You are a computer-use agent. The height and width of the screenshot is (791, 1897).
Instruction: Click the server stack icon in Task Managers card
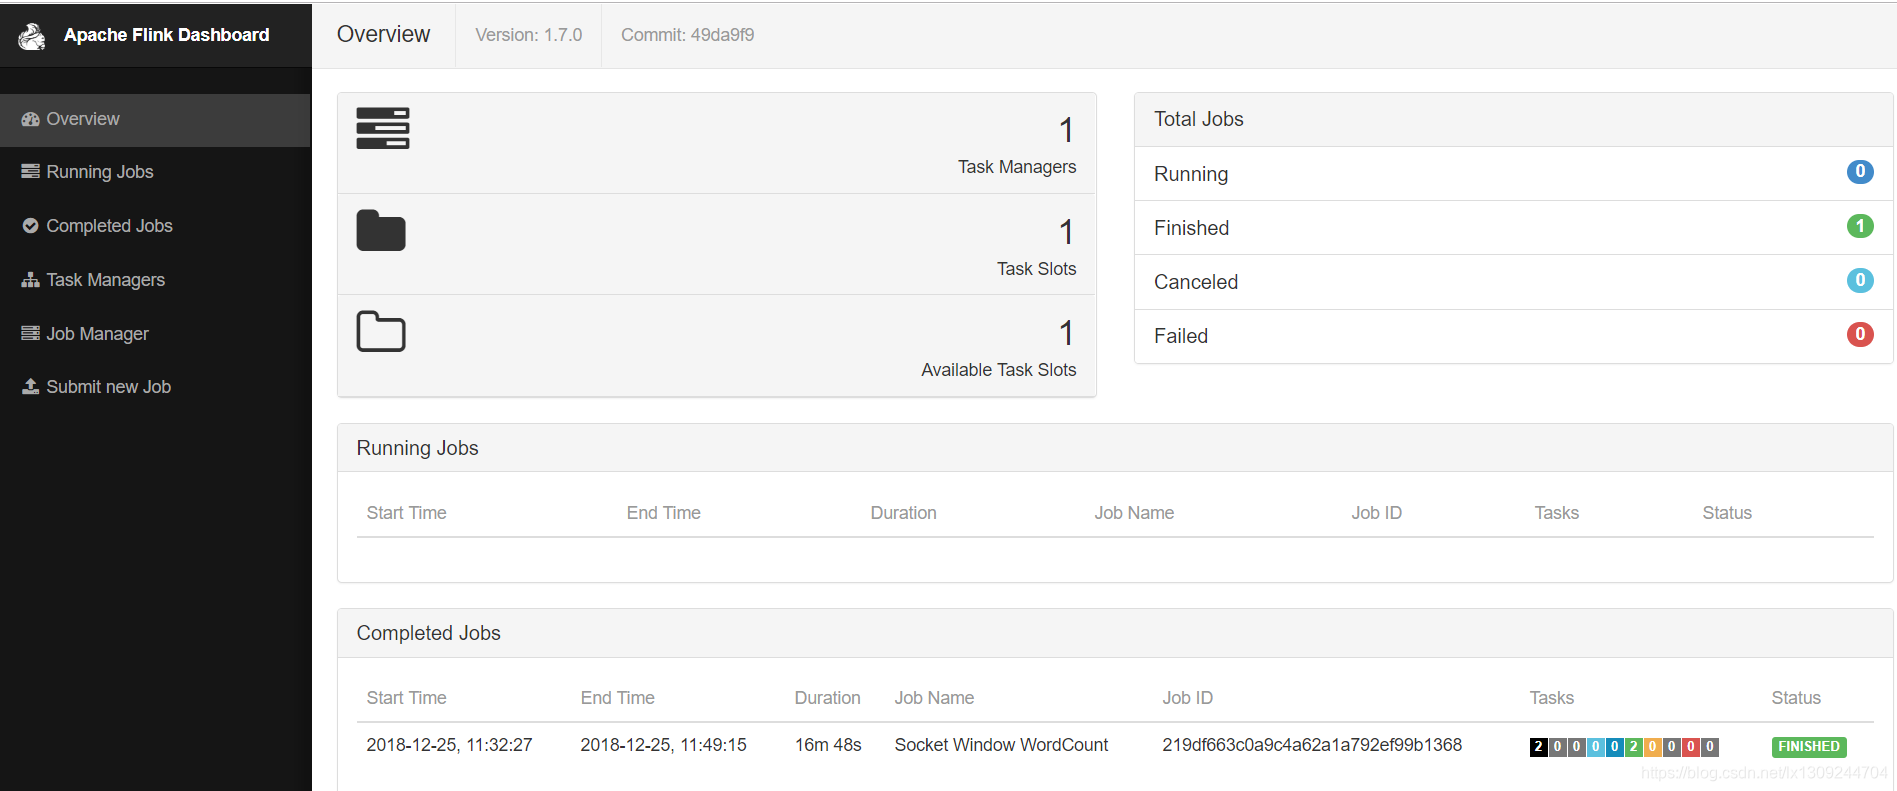(383, 128)
